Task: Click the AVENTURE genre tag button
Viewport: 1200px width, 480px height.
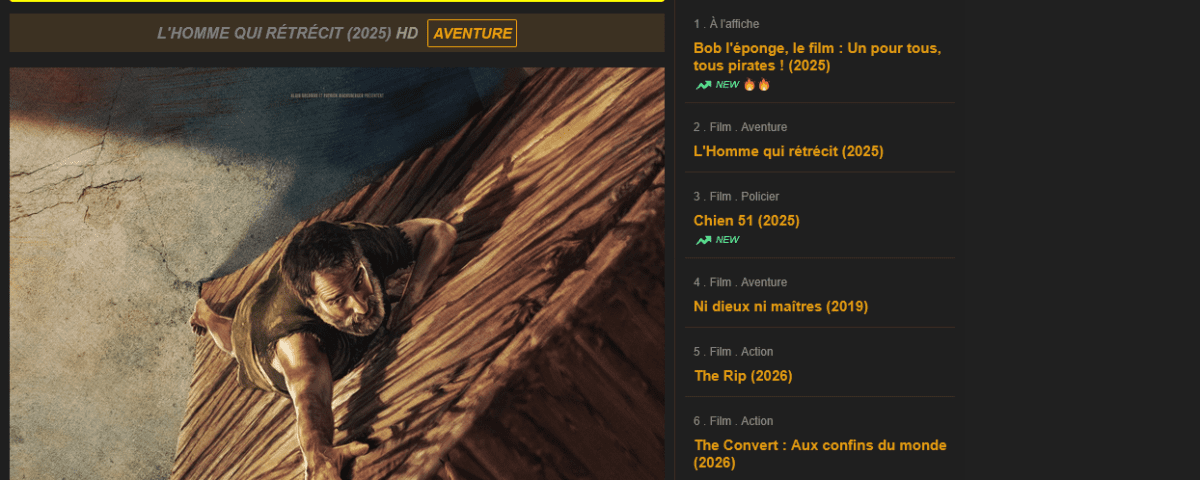Action: click(472, 33)
